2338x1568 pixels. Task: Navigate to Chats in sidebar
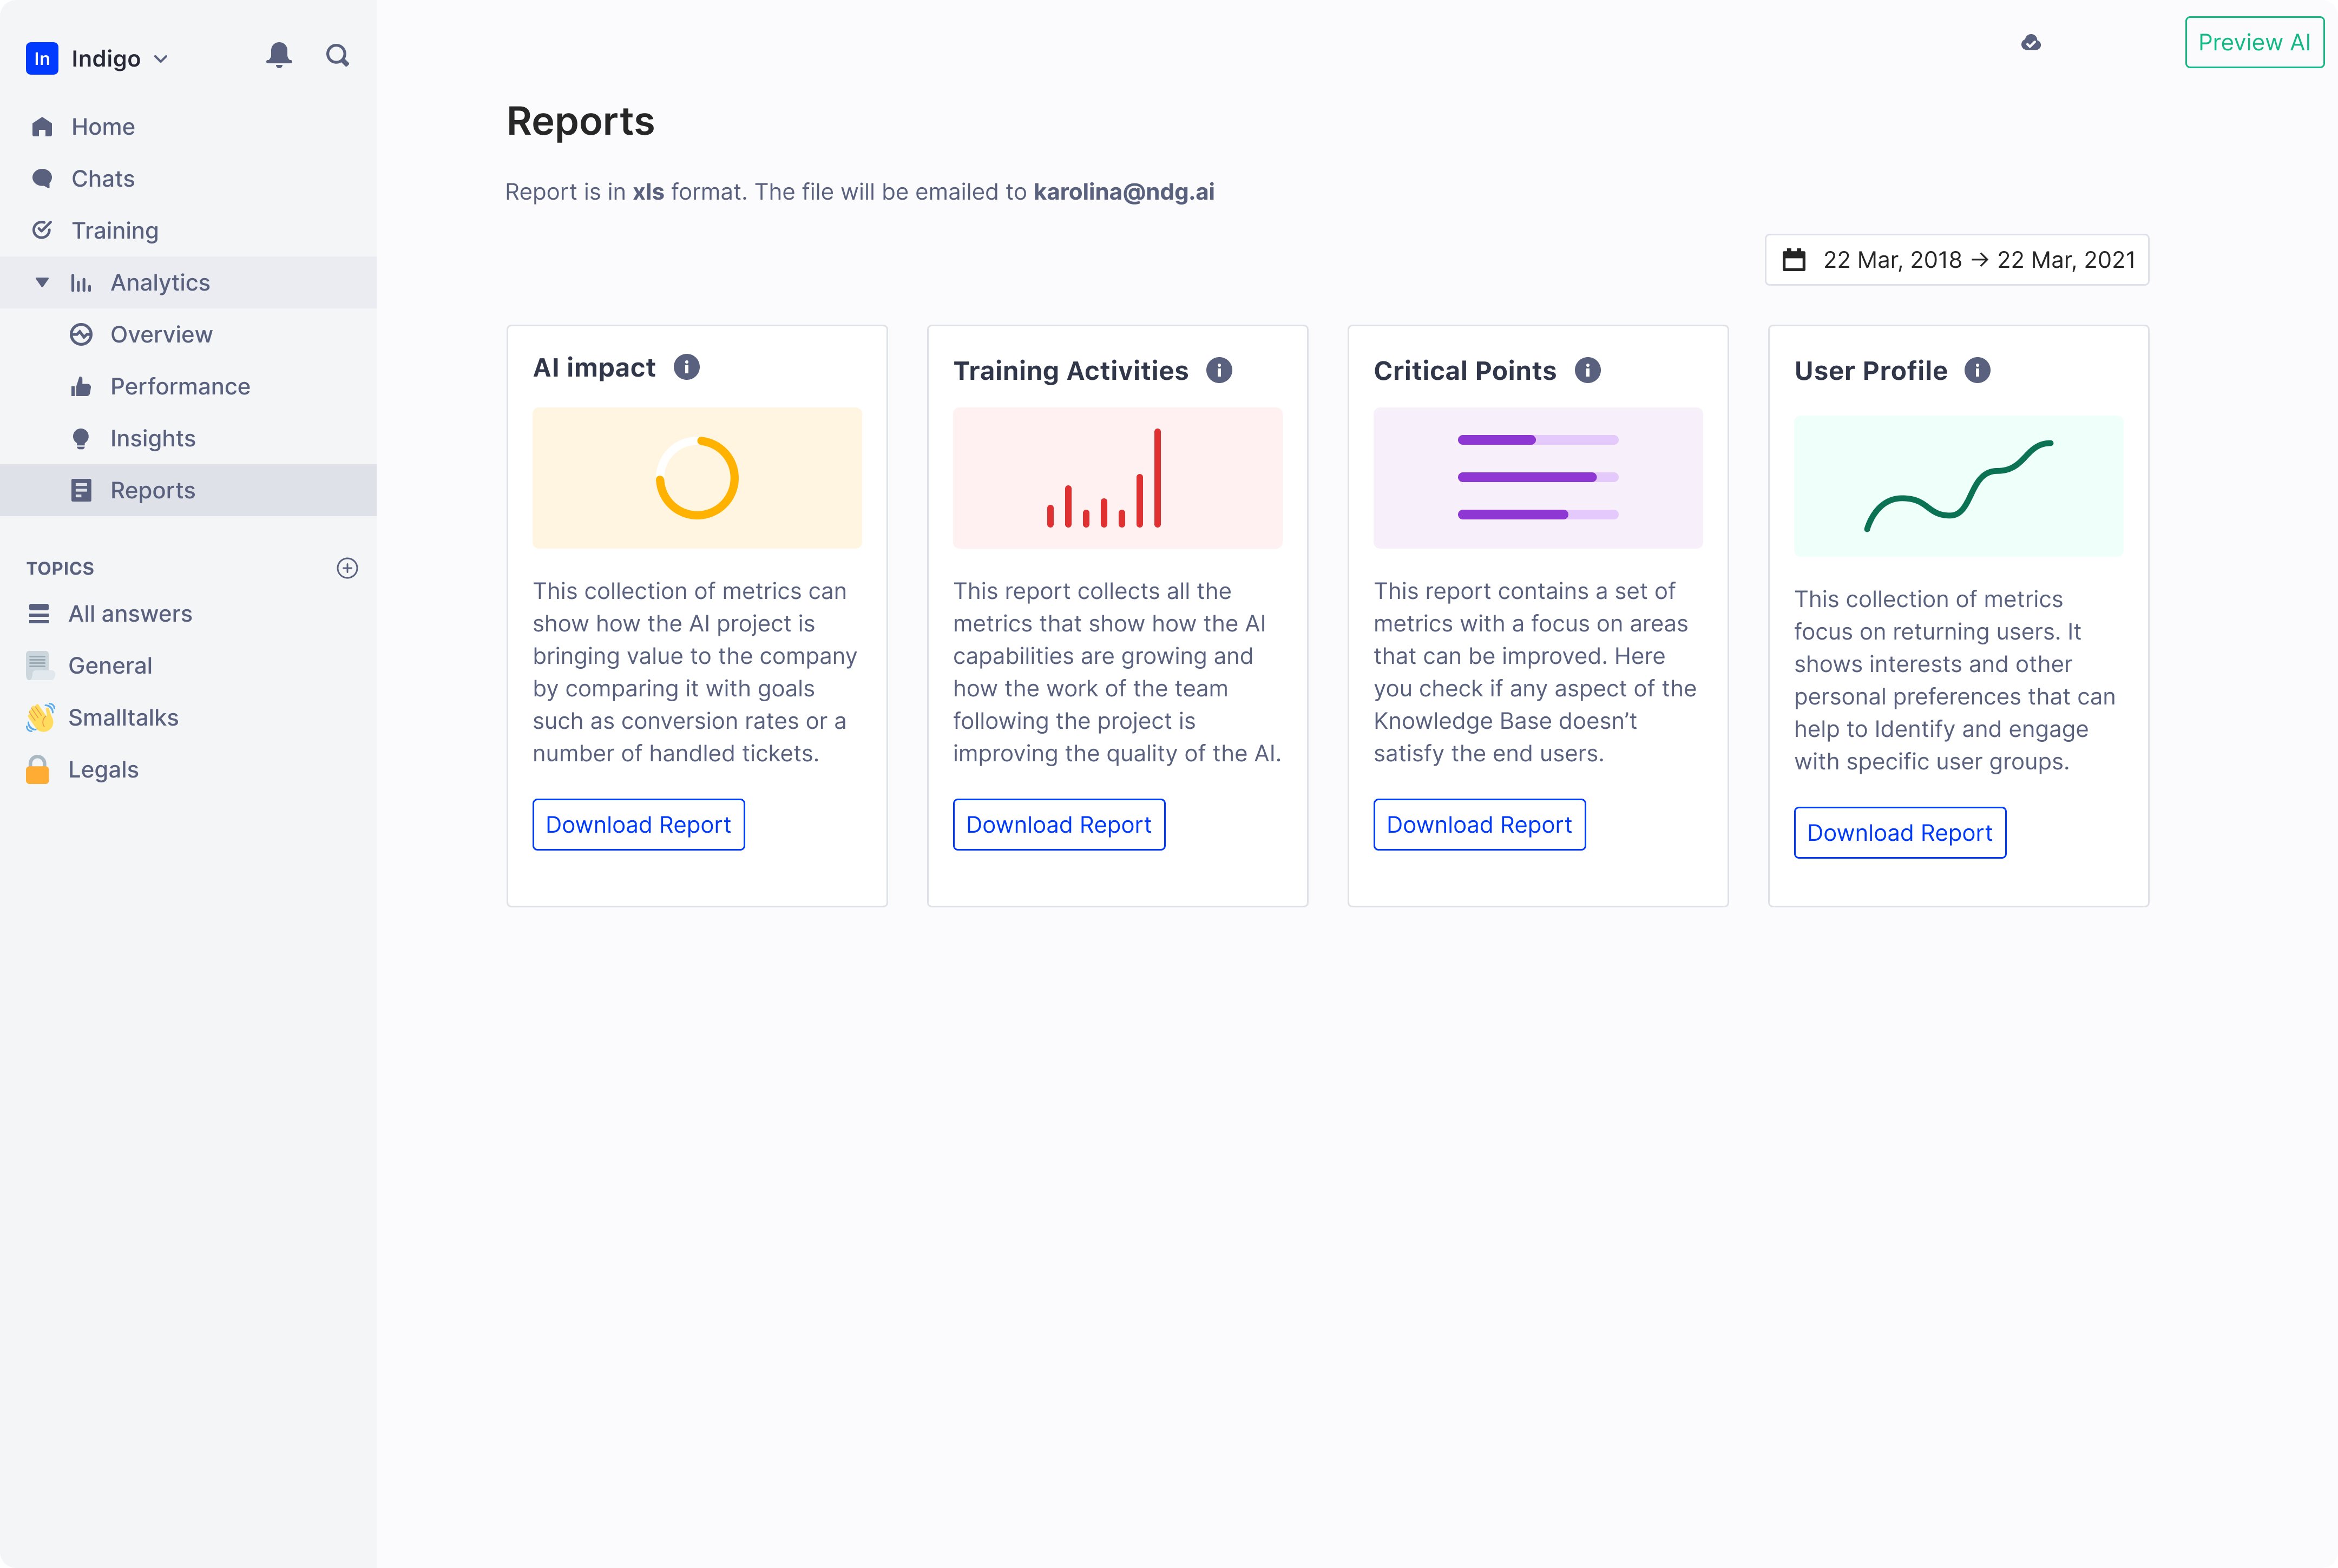click(x=102, y=179)
